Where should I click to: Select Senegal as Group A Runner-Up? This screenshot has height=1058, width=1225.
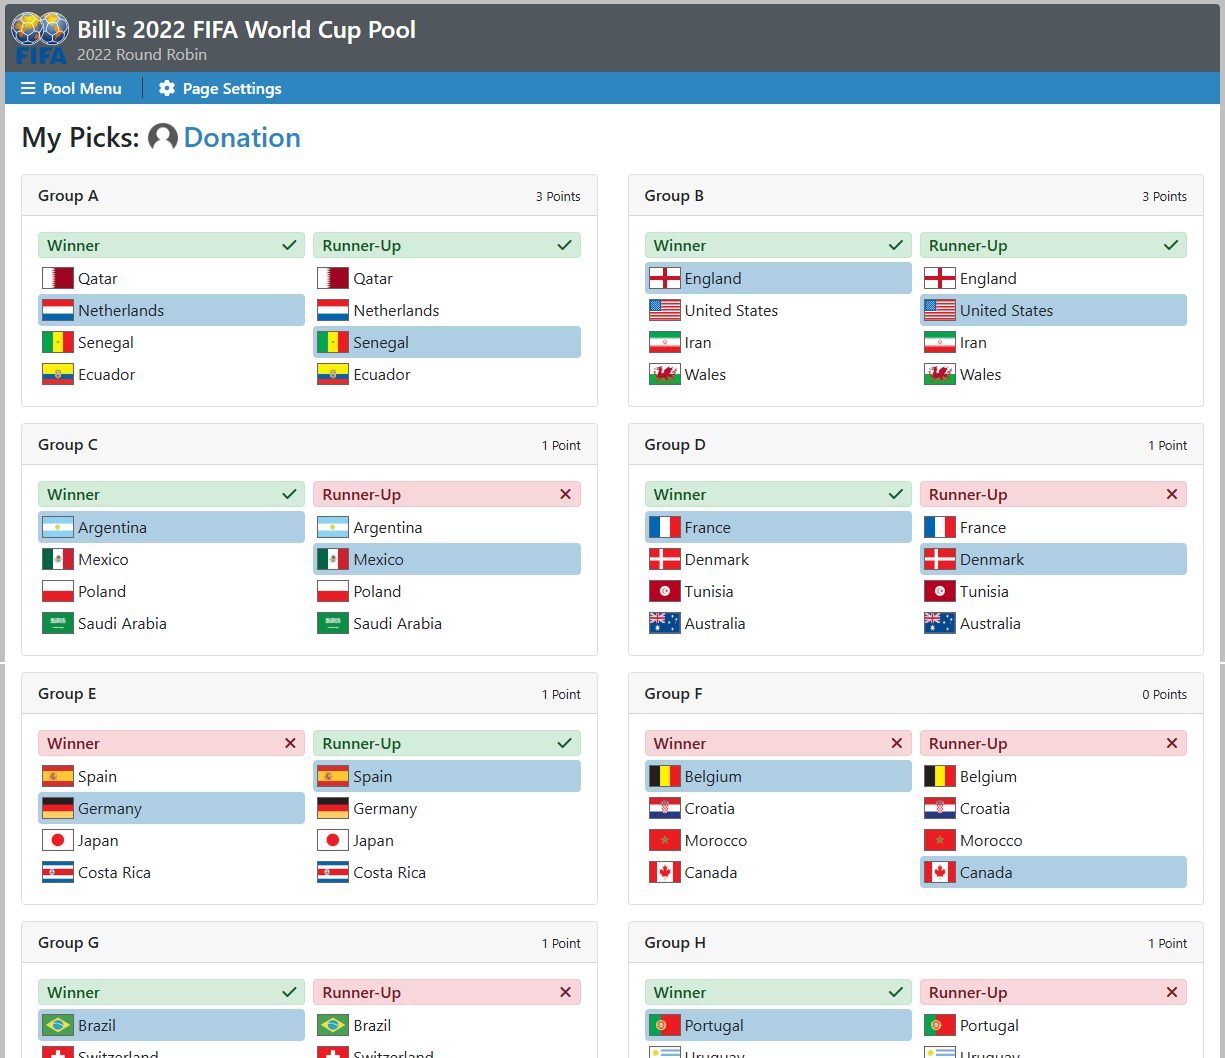[x=447, y=342]
